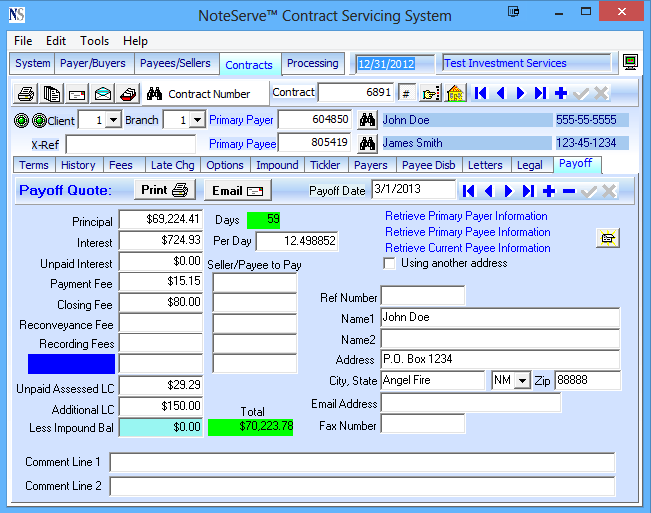Viewport: 651px width, 513px height.
Task: Click the open envelope icon in toolbar
Action: point(102,94)
